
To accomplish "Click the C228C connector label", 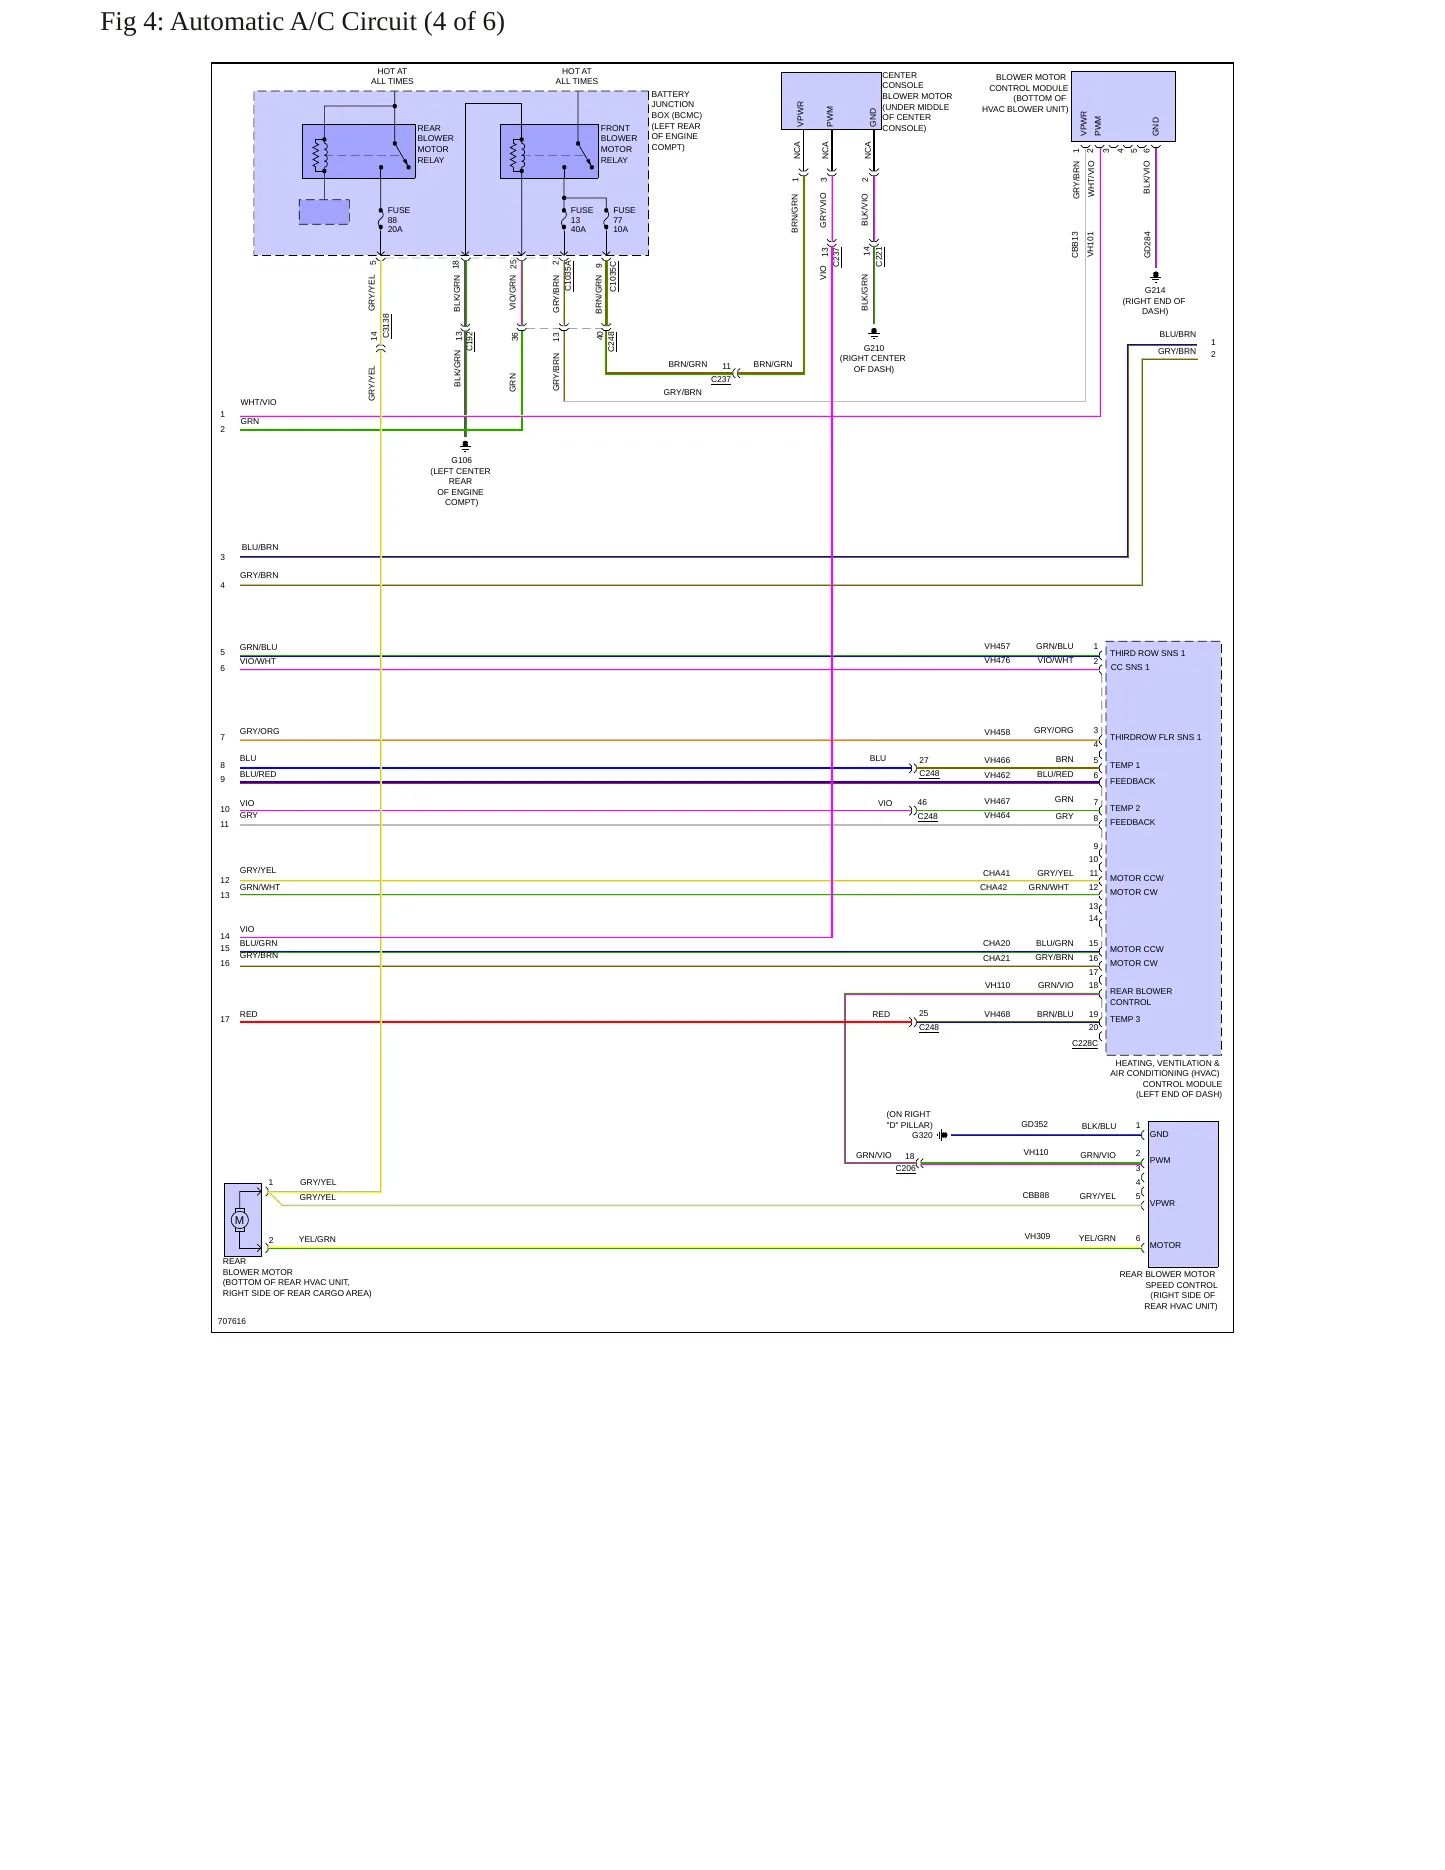I will click(x=1085, y=1043).
